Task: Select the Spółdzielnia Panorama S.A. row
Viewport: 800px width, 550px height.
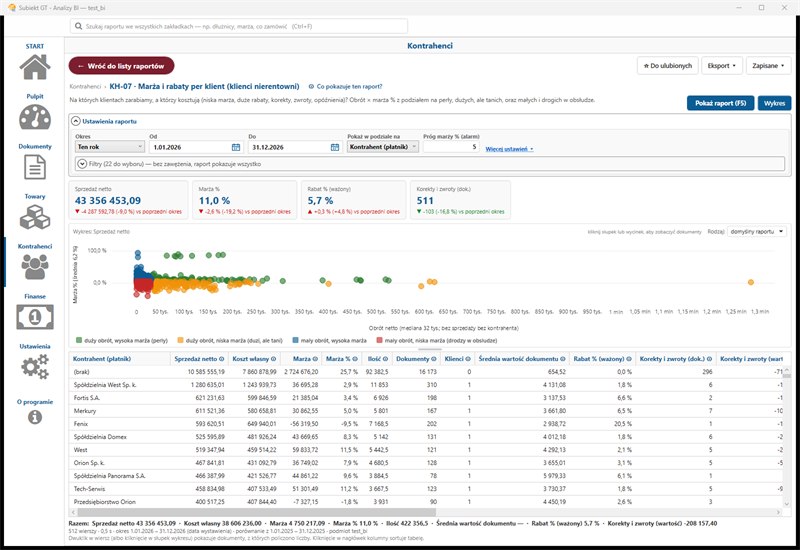Action: pyautogui.click(x=426, y=476)
